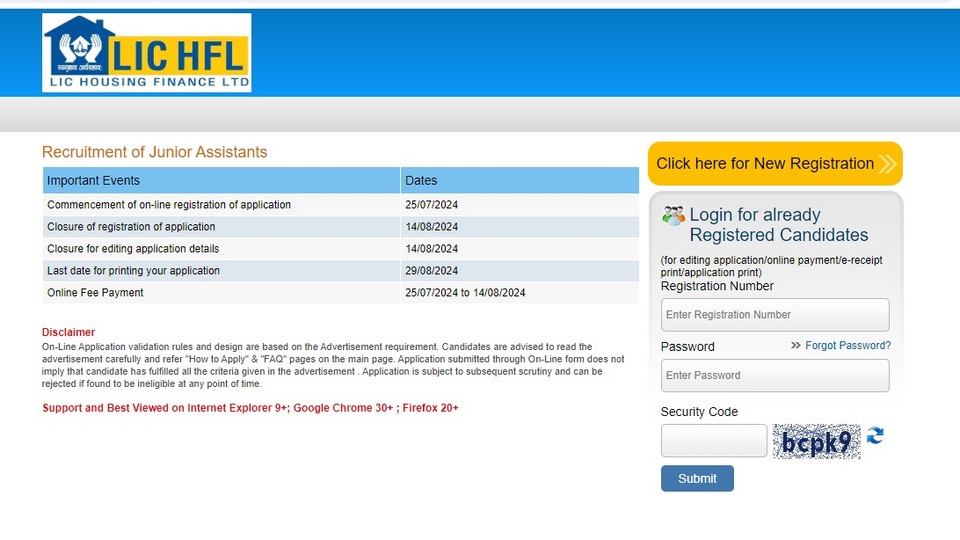Select the date 25/07/2024 for commencement
This screenshot has height=540, width=960.
coord(431,204)
